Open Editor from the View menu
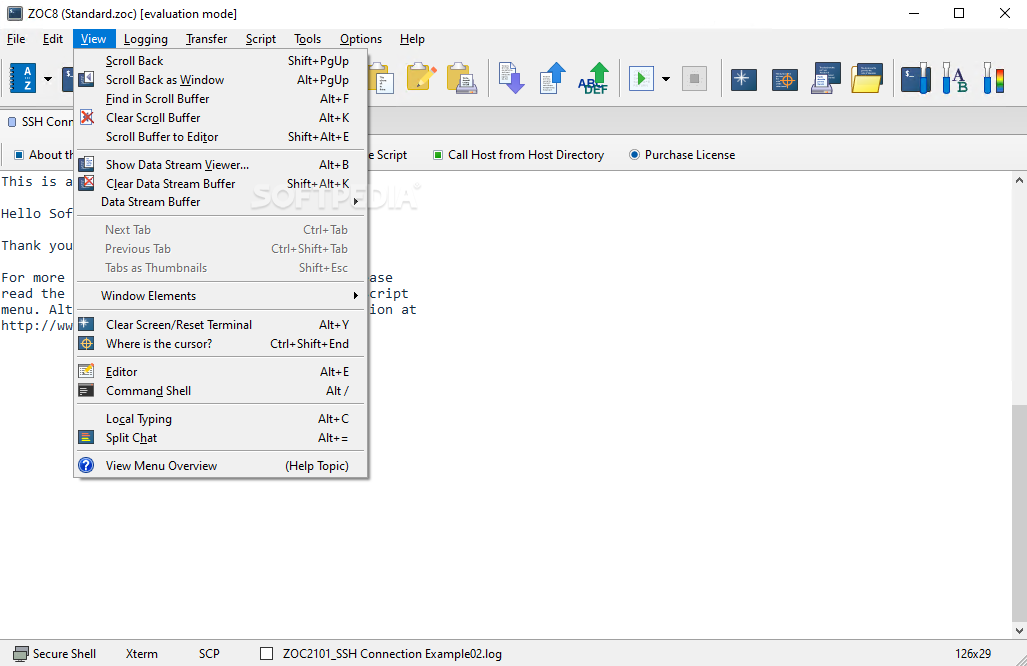1027x666 pixels. click(221, 372)
